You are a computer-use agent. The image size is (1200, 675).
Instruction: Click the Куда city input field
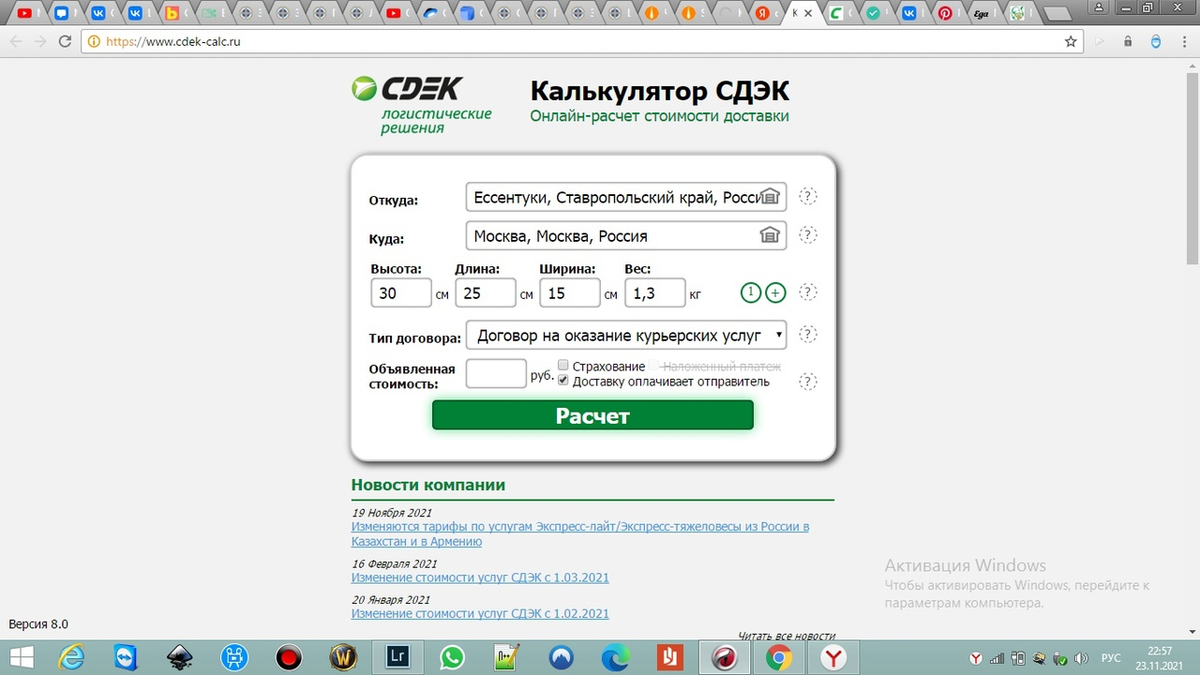(626, 236)
